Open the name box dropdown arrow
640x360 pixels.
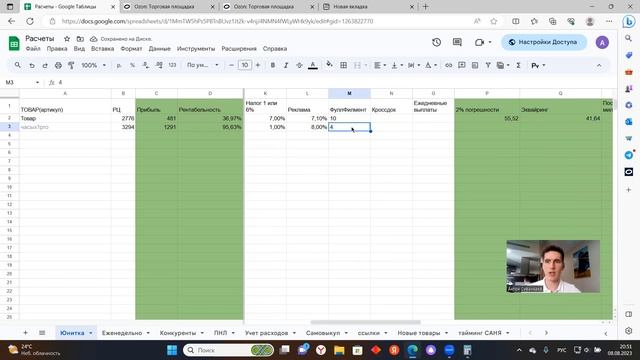tap(37, 82)
